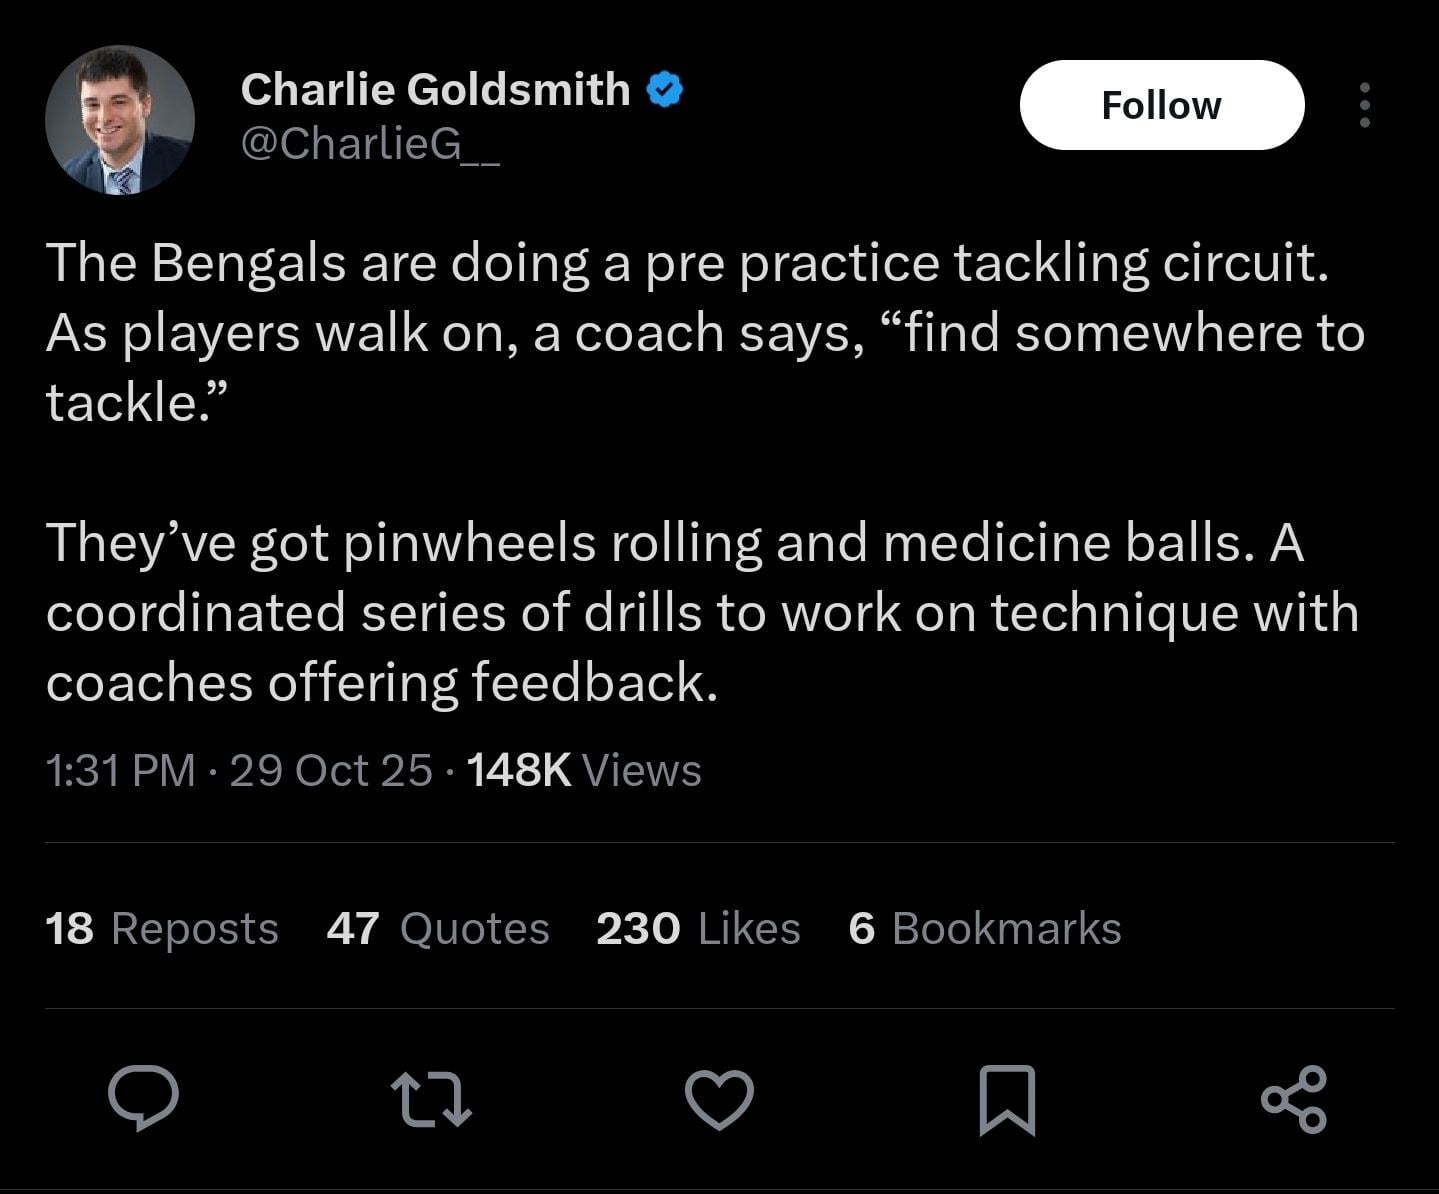Click the reply speech bubble icon
This screenshot has width=1439, height=1194.
144,1098
